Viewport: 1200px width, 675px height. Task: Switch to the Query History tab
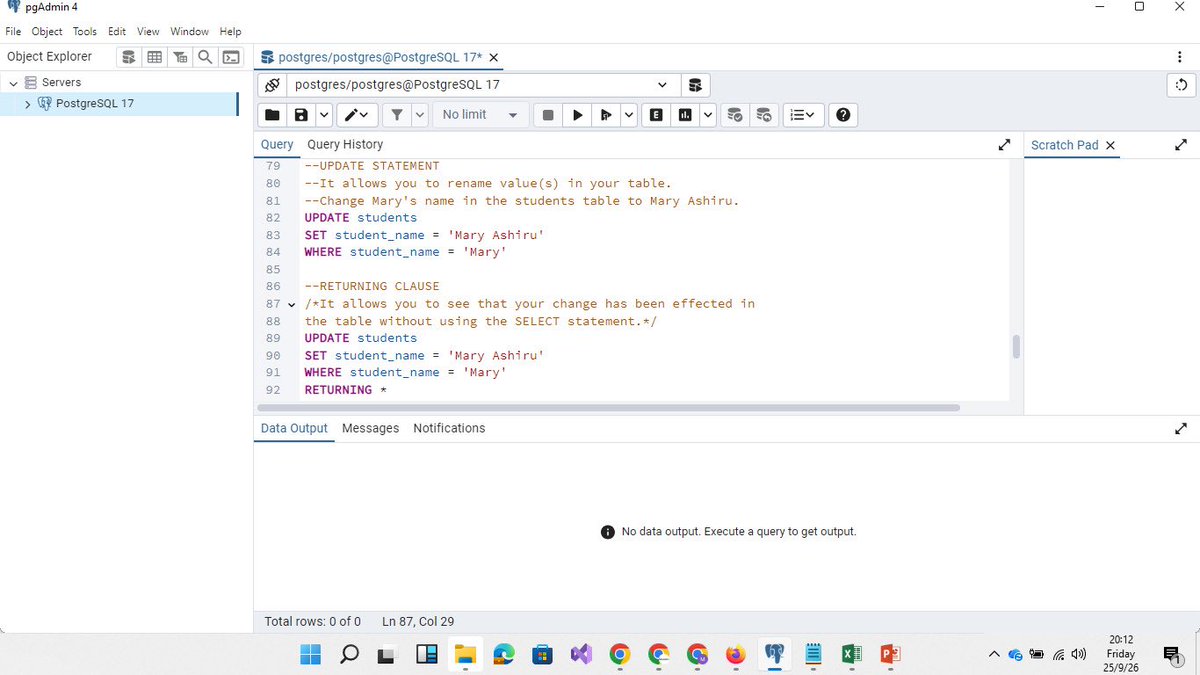point(345,145)
